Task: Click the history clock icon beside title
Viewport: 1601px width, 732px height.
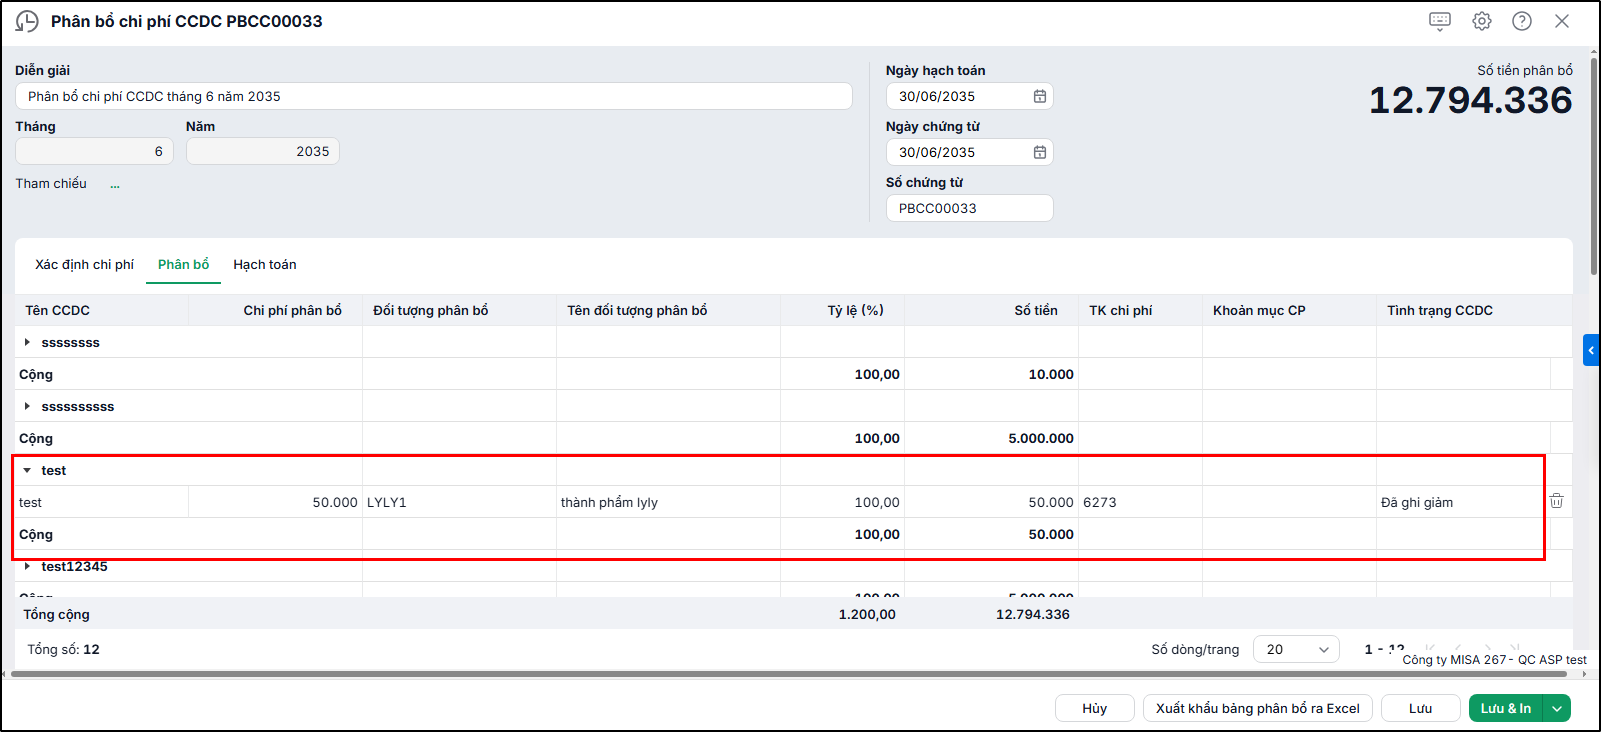Action: 27,21
